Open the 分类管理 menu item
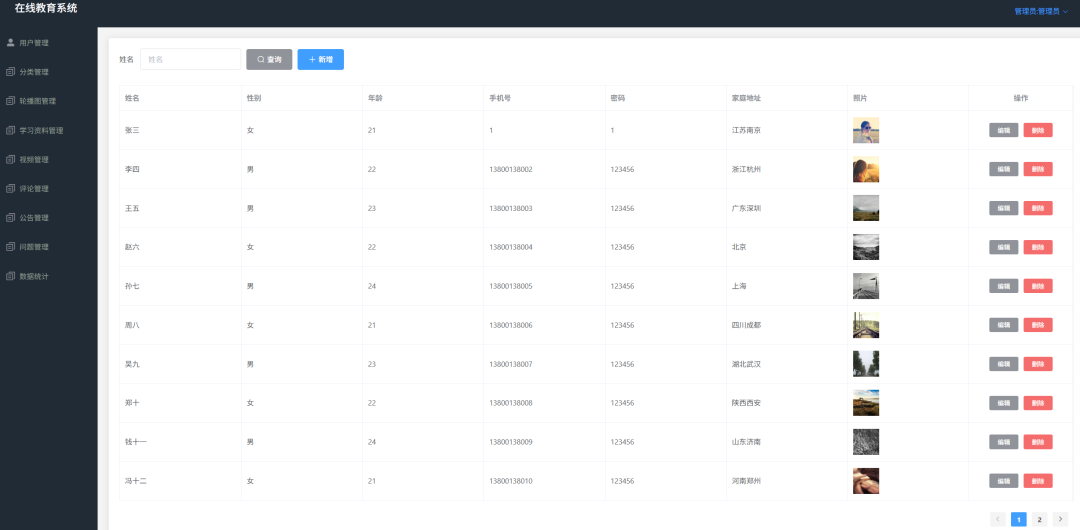Screen dimensions: 1080x530 pos(48,72)
